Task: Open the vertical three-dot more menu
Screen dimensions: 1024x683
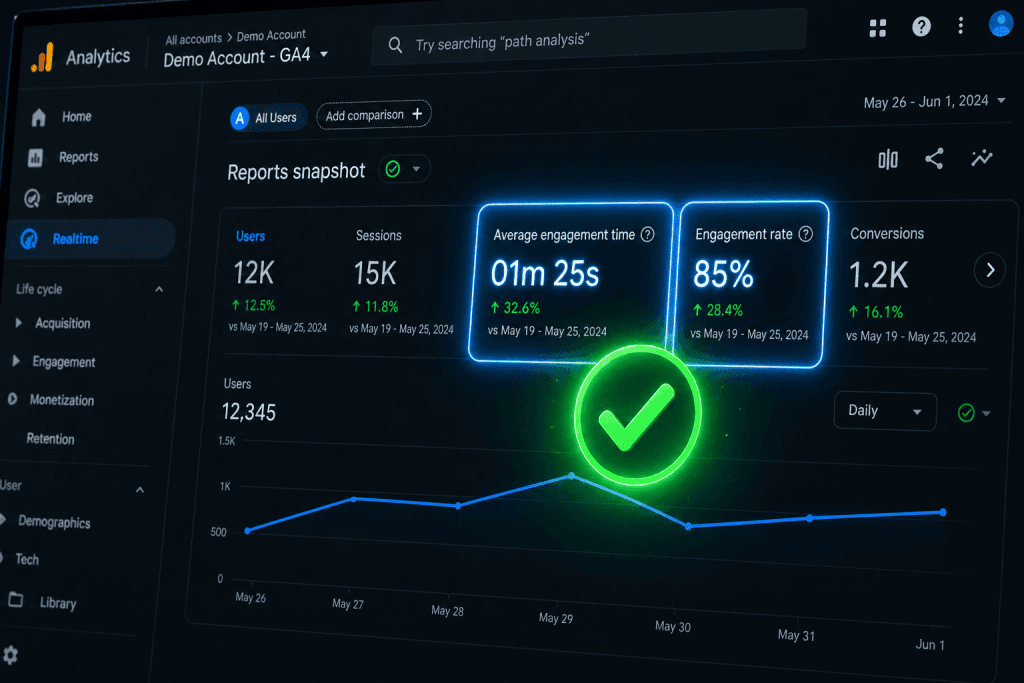Action: (x=960, y=25)
